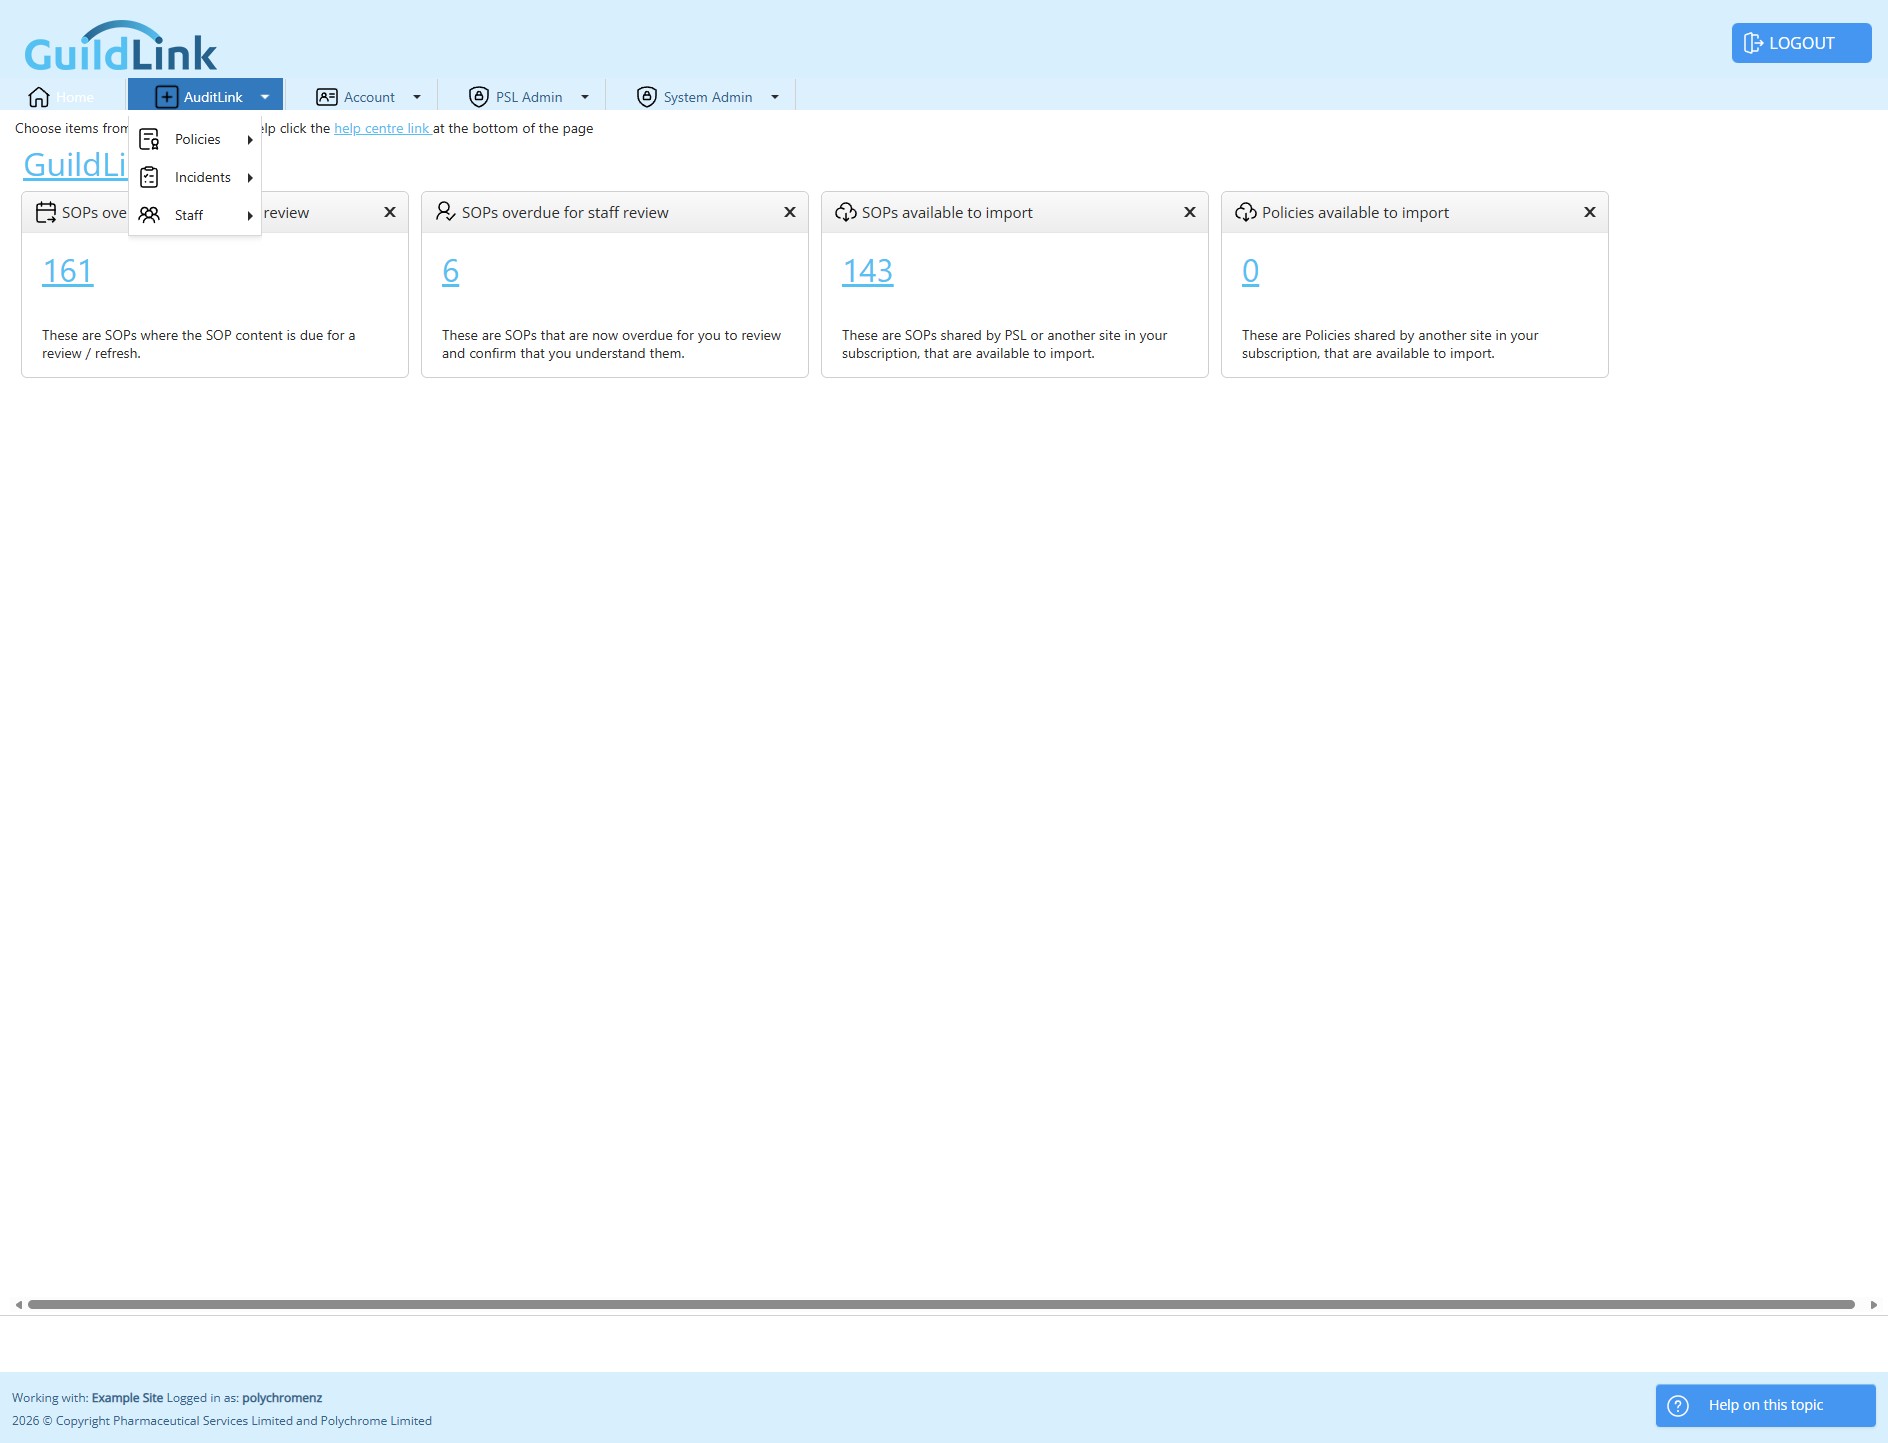Expand the AuditLink dropdown arrow
1888x1443 pixels.
[265, 97]
